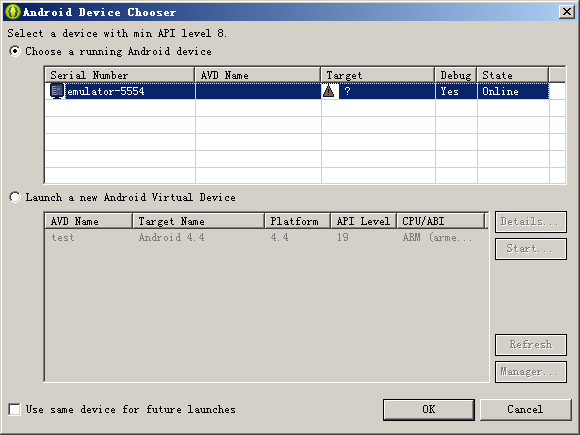
Task: Enable 'Use same device for future launches' checkbox
Action: [x=14, y=409]
